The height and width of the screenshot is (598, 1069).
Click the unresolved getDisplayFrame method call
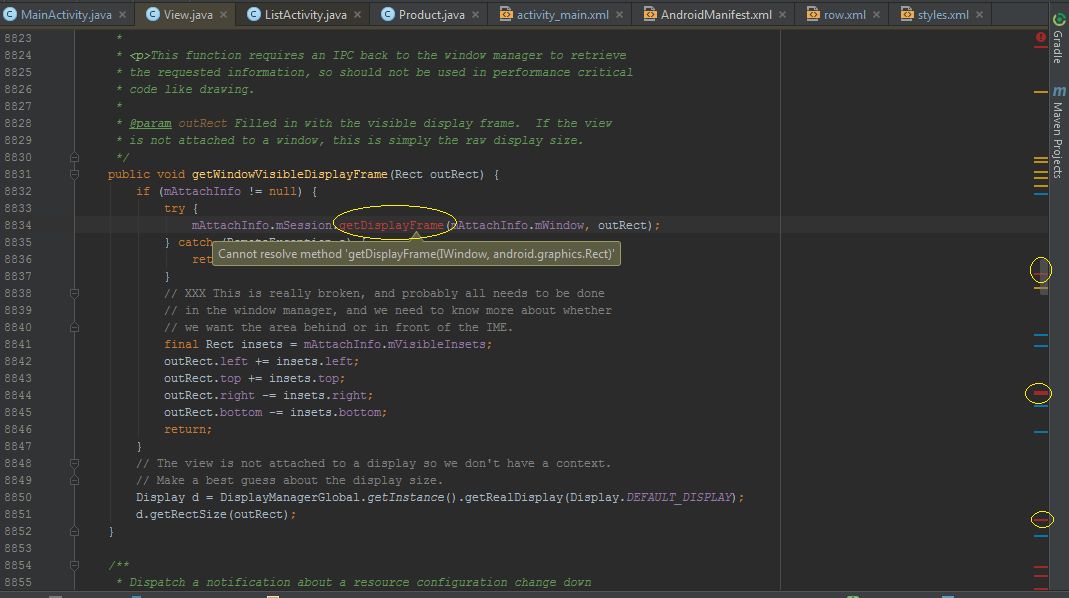[x=391, y=225]
